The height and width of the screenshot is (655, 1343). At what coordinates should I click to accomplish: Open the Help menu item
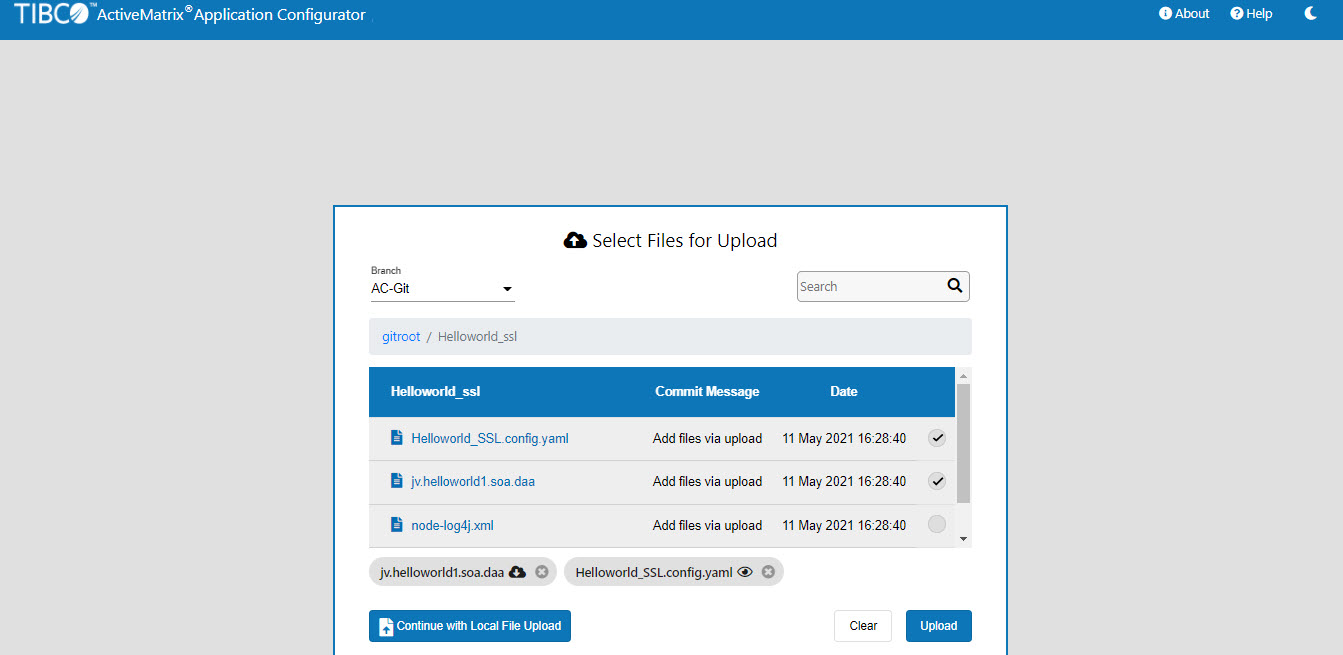tap(1251, 14)
